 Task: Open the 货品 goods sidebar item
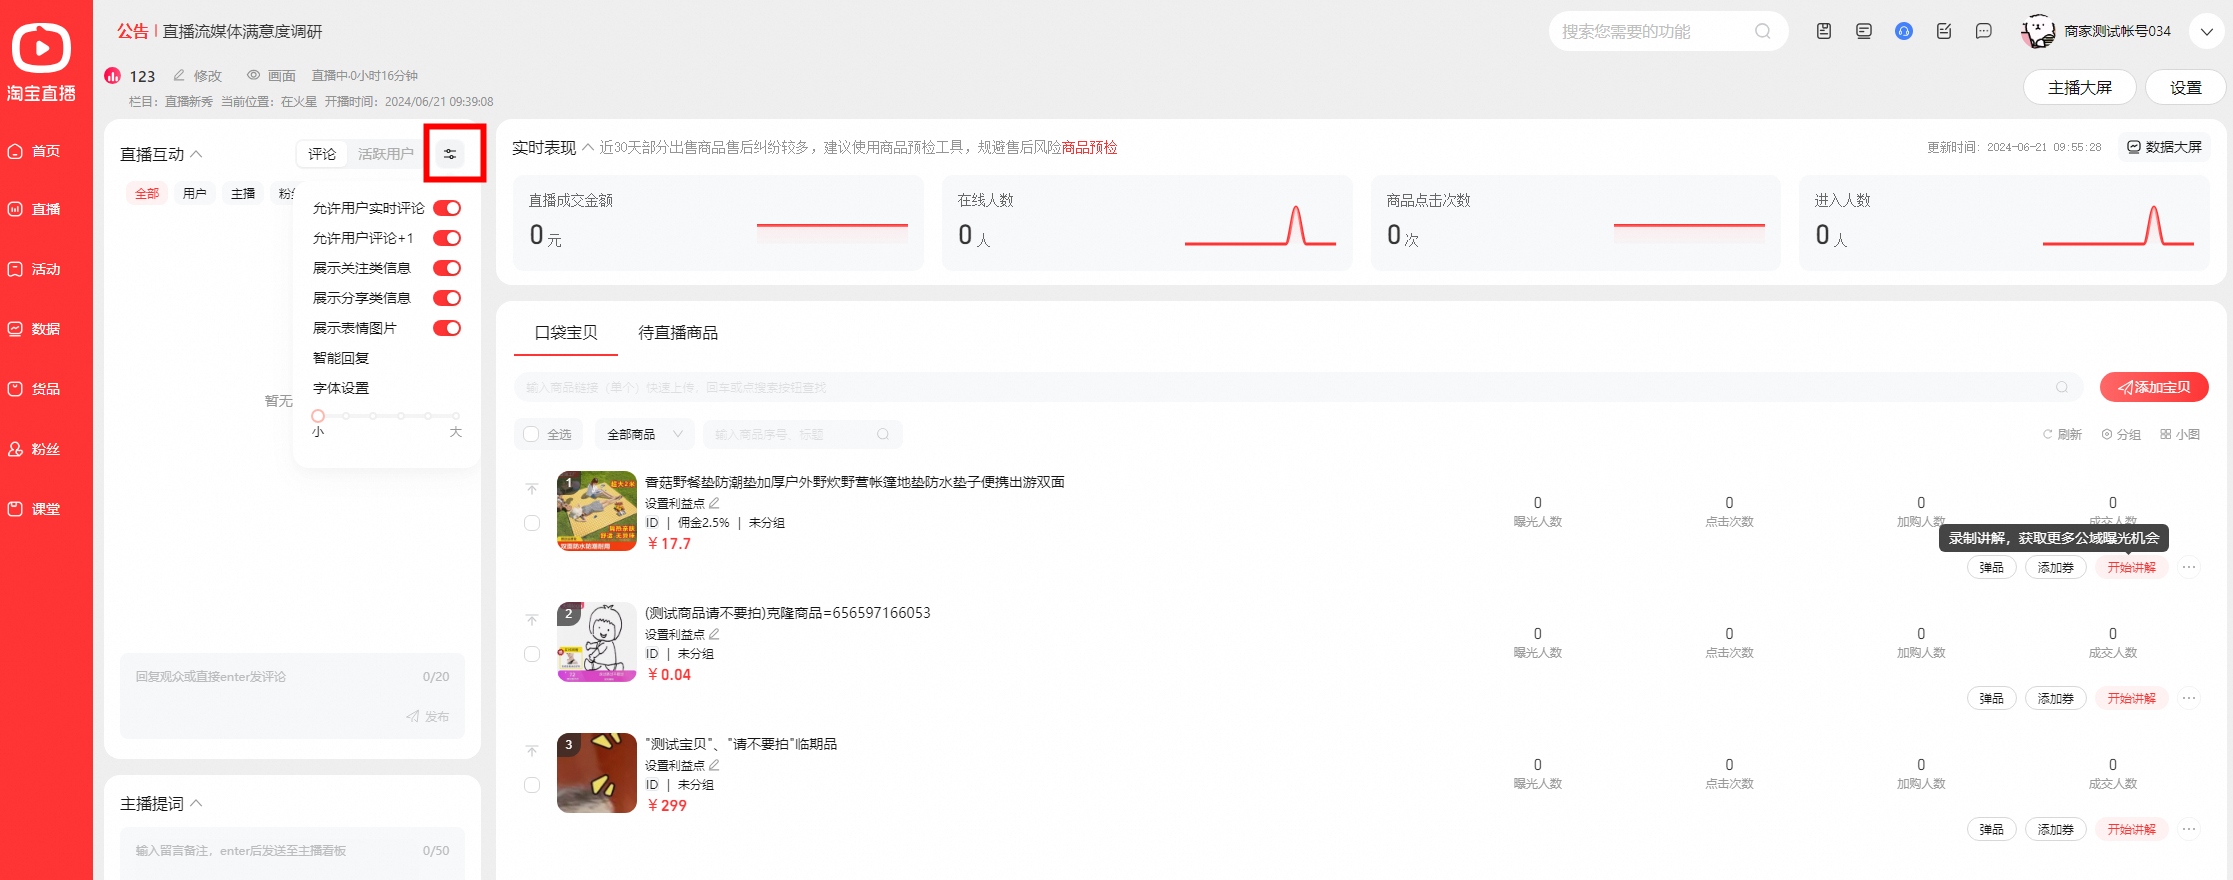coord(36,389)
